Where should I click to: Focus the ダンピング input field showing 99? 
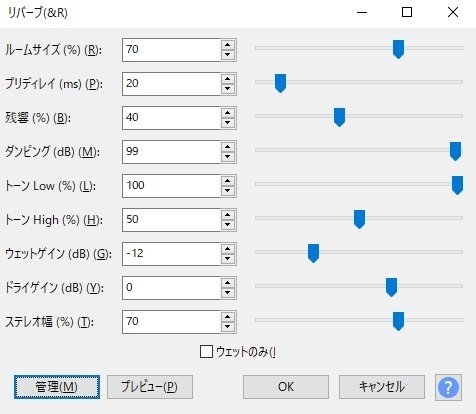(171, 152)
